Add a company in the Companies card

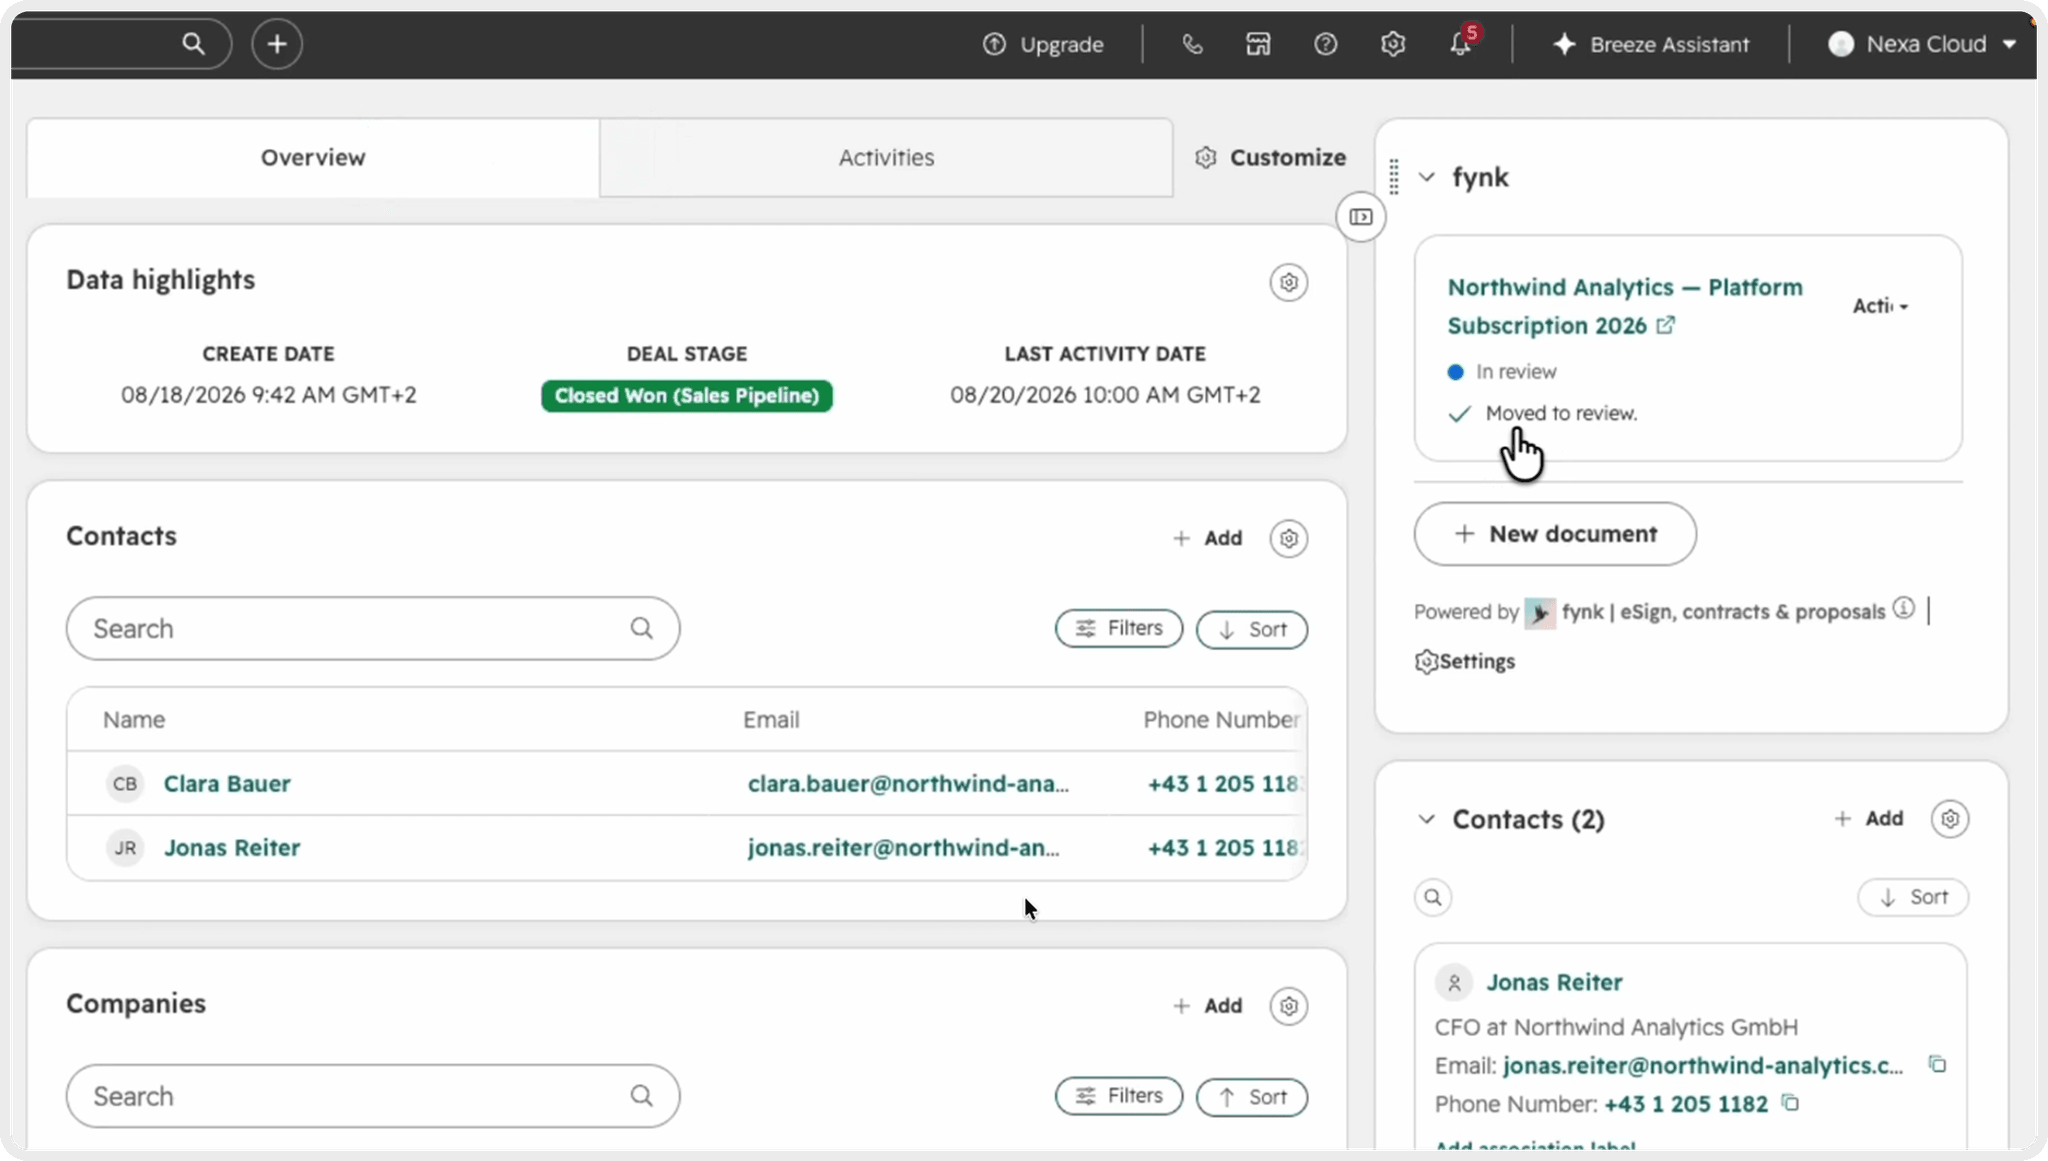(1208, 1006)
